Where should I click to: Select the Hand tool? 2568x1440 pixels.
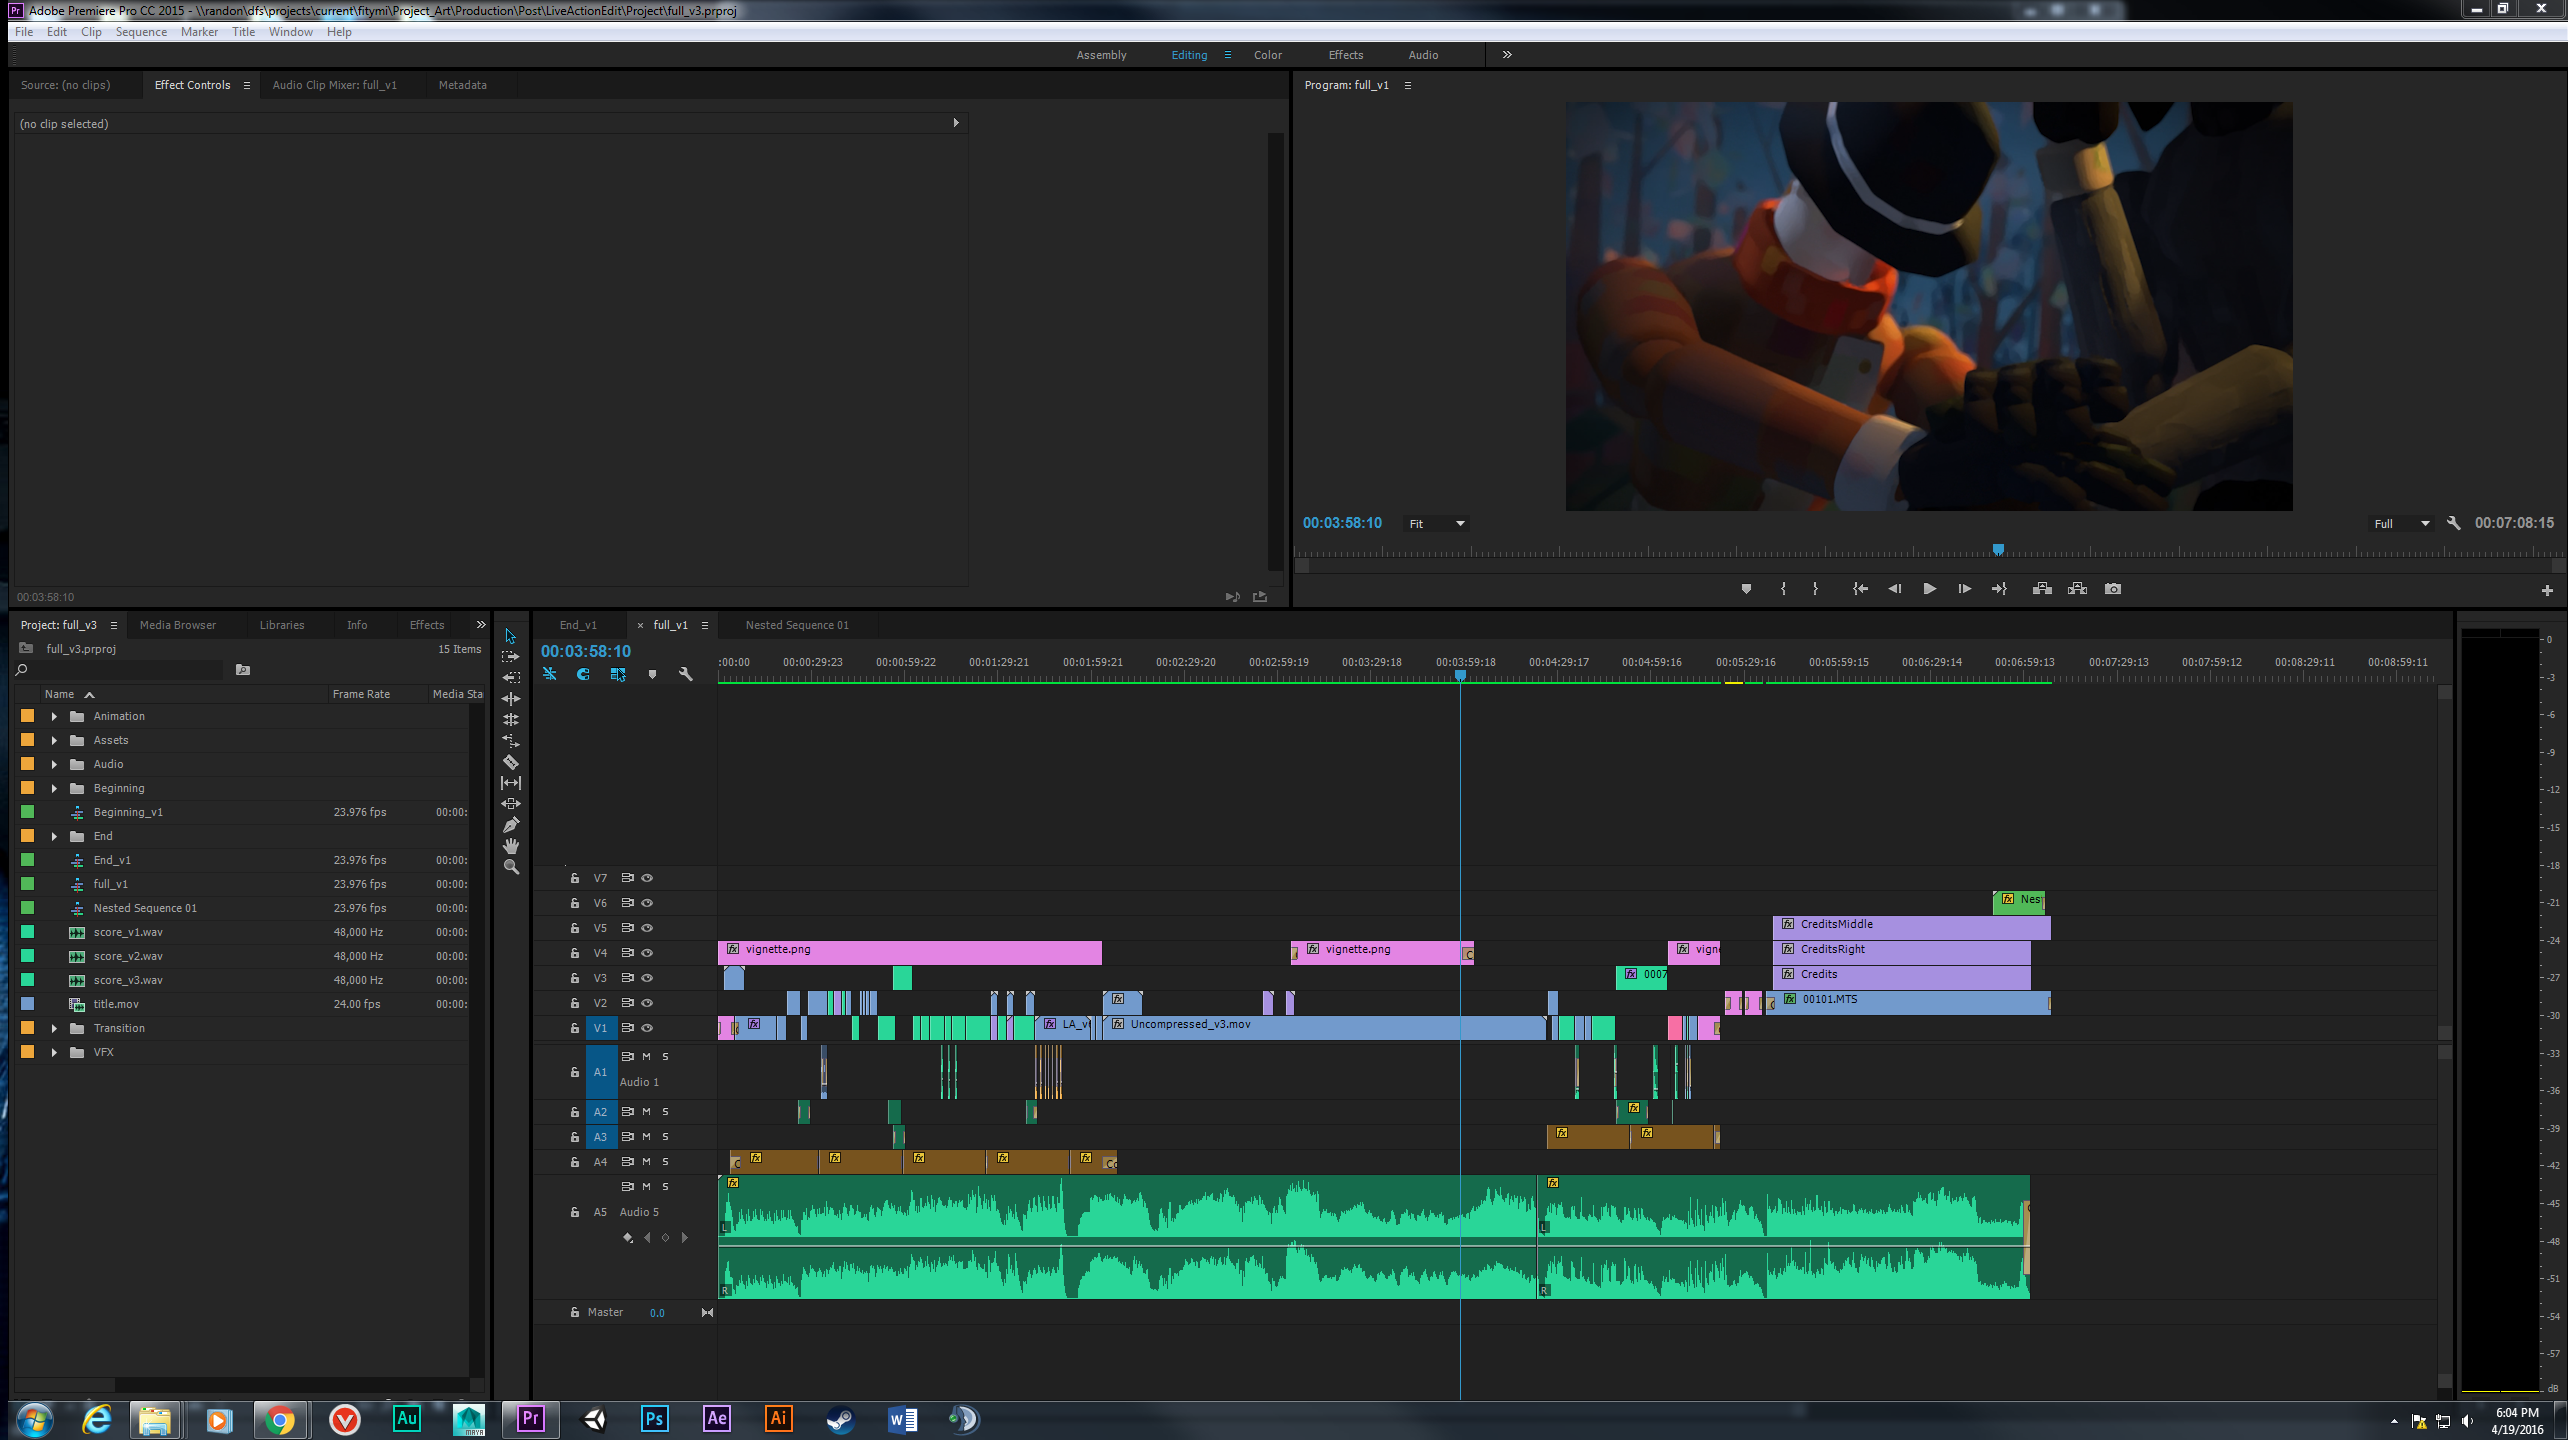tap(510, 846)
